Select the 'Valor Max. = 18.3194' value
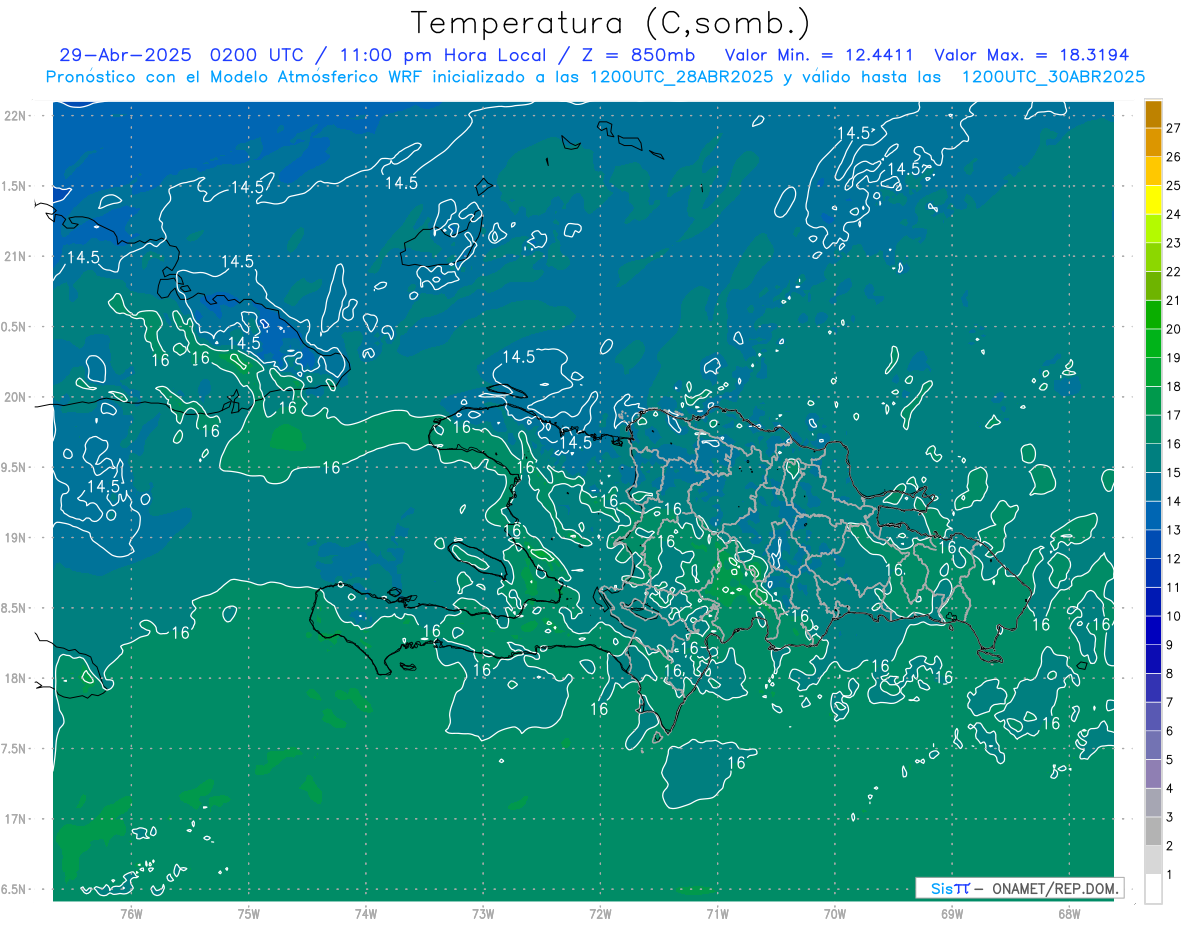Screen dimensions: 1200x927 1031,55
